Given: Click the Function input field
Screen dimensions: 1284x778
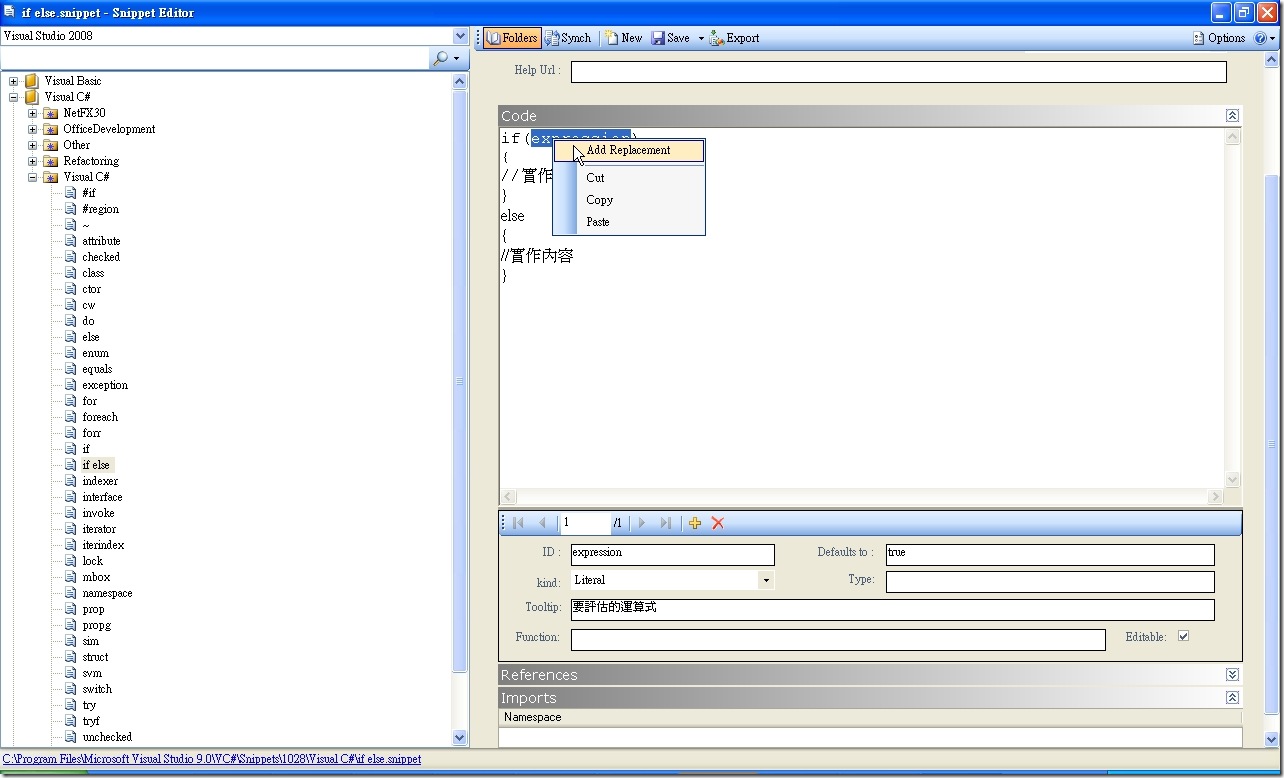Looking at the screenshot, I should [838, 639].
